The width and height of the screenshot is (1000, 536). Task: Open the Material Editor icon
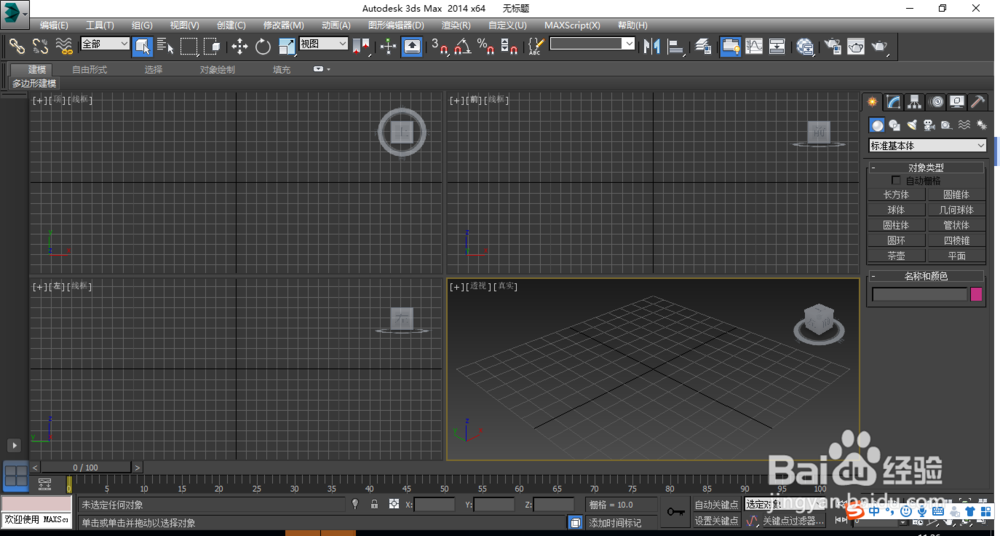pos(806,46)
